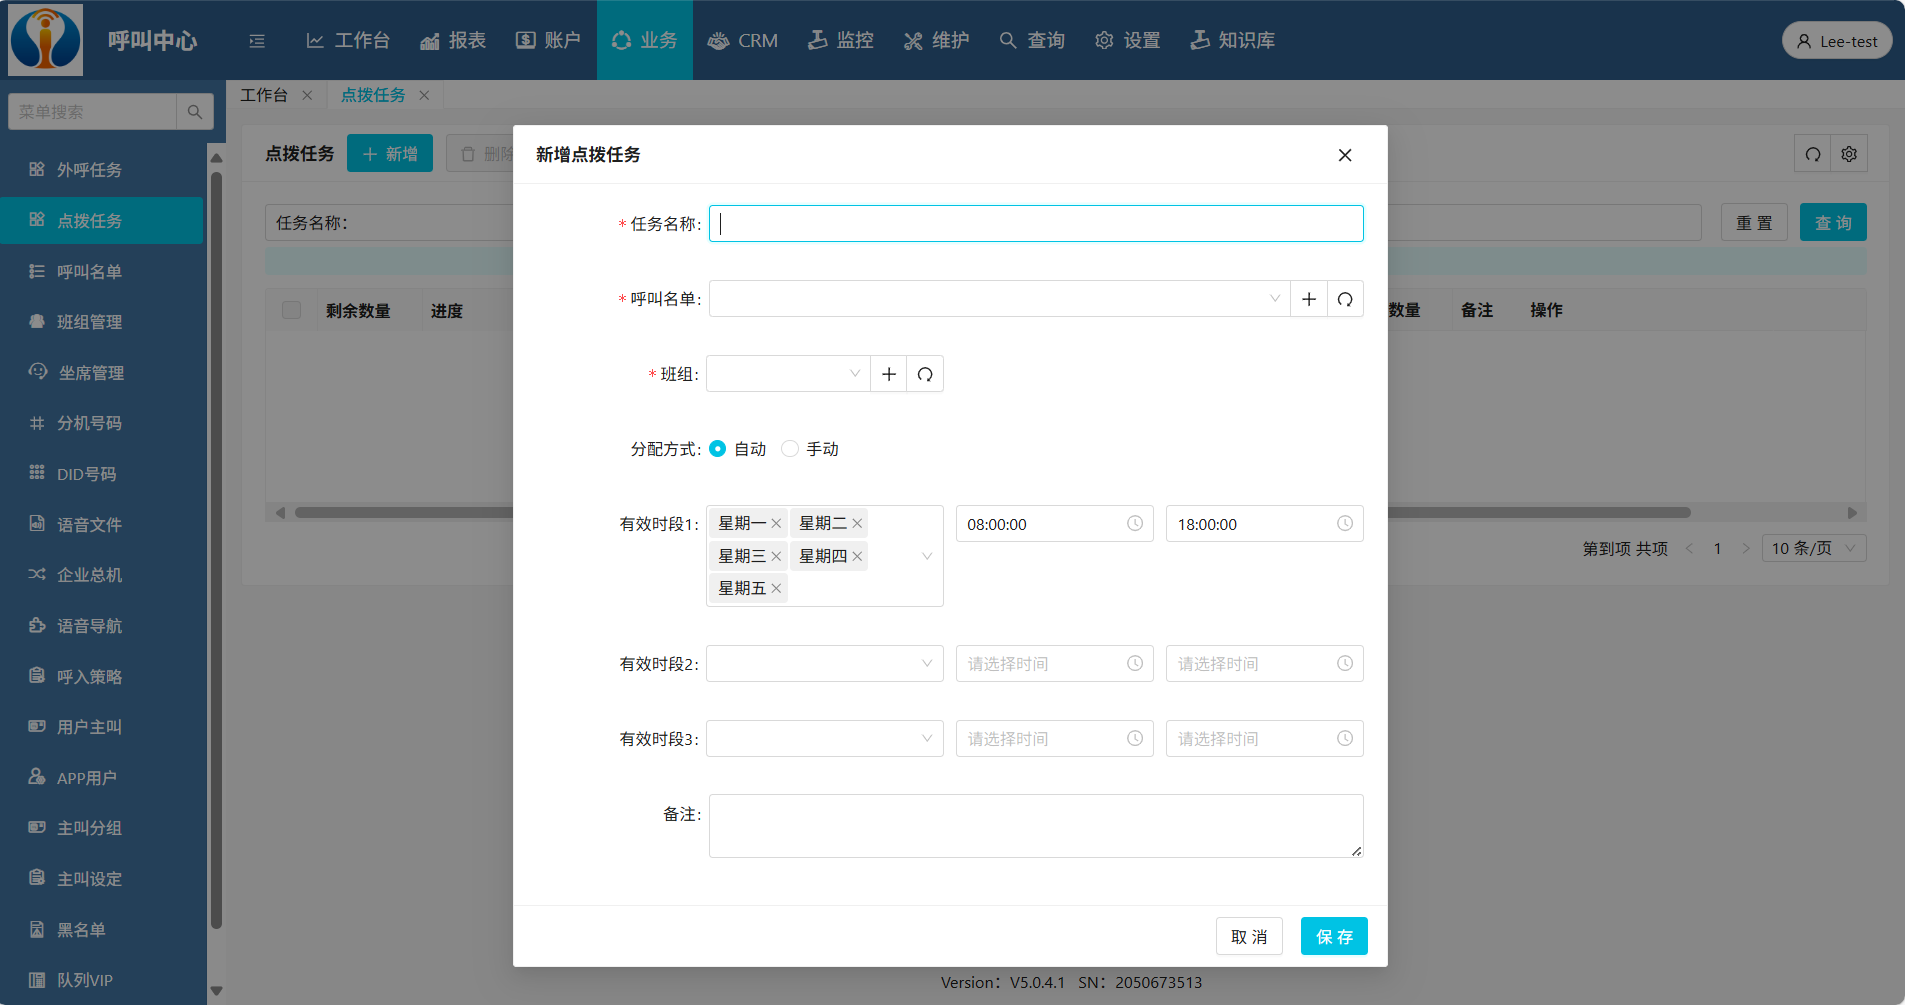Click the menu search magnifier icon
The width and height of the screenshot is (1905, 1005).
195,112
